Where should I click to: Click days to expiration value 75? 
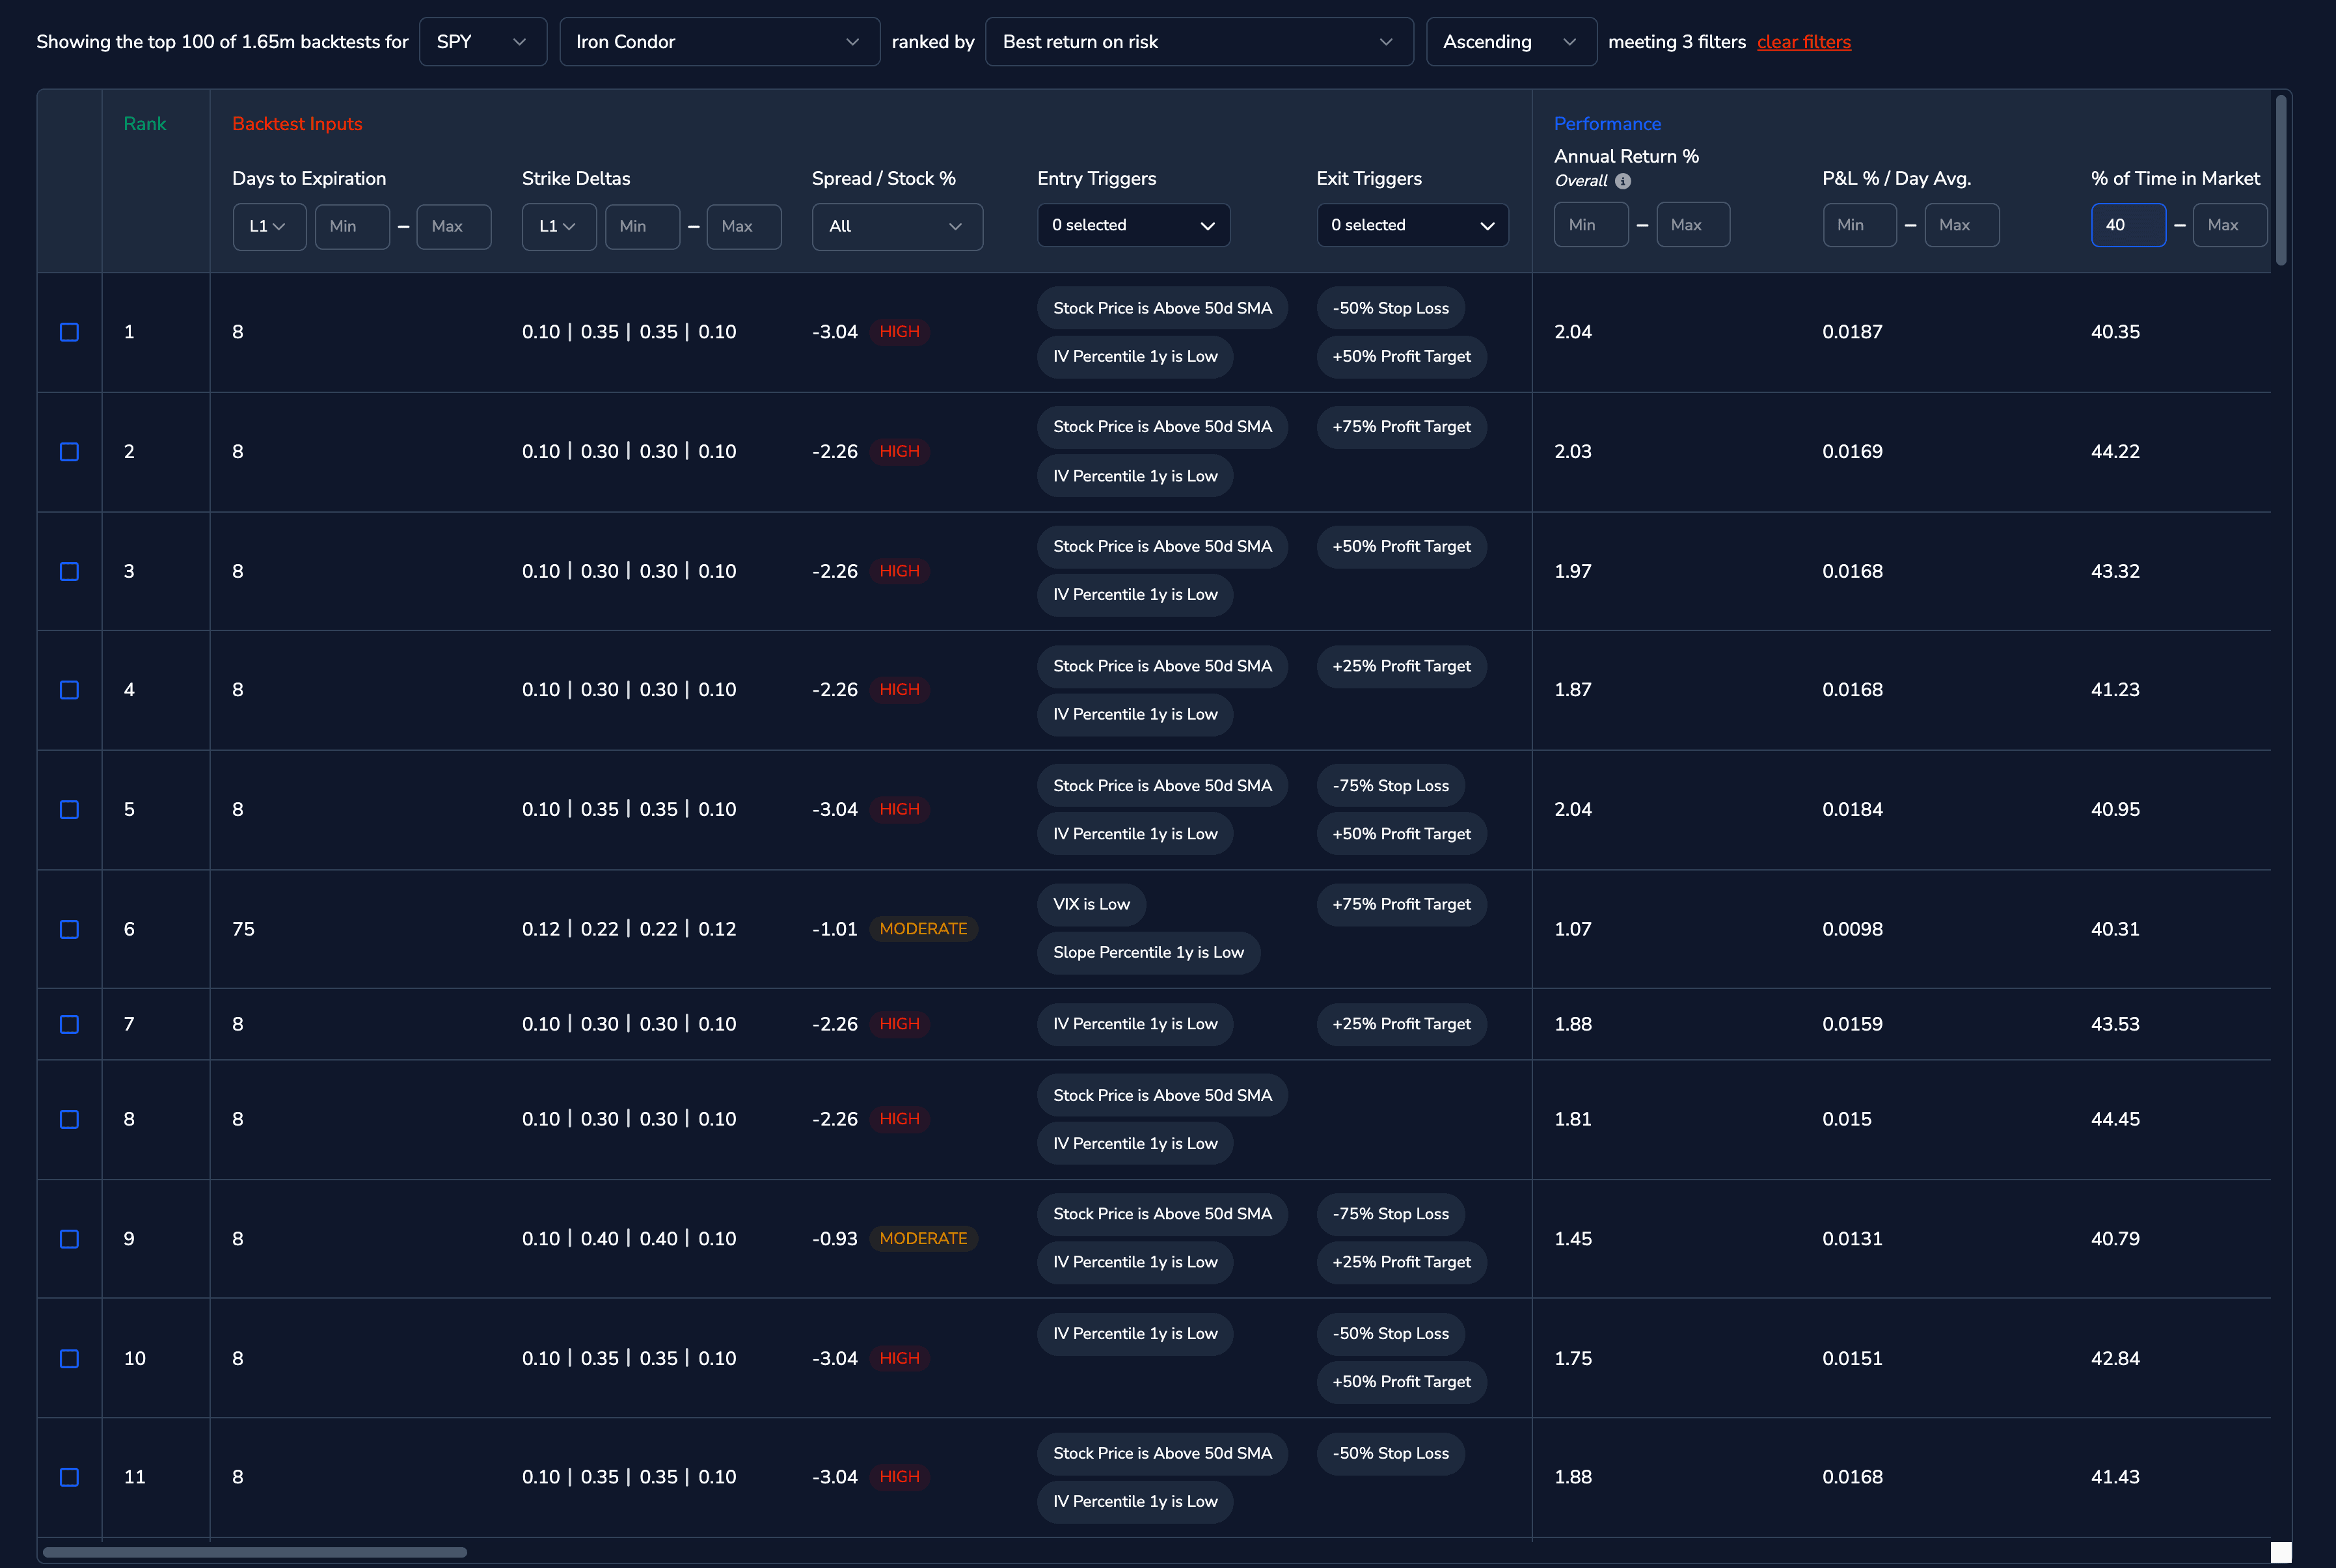pyautogui.click(x=243, y=929)
